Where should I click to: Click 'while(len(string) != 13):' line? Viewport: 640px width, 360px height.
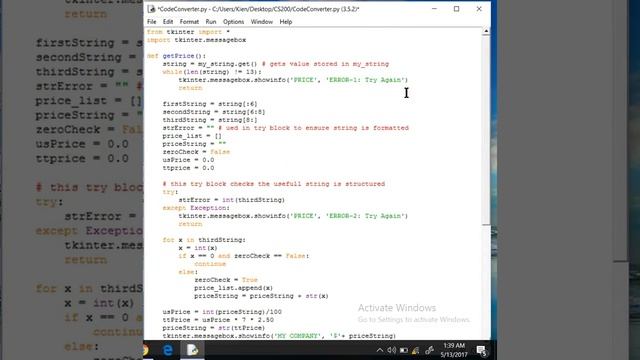212,72
